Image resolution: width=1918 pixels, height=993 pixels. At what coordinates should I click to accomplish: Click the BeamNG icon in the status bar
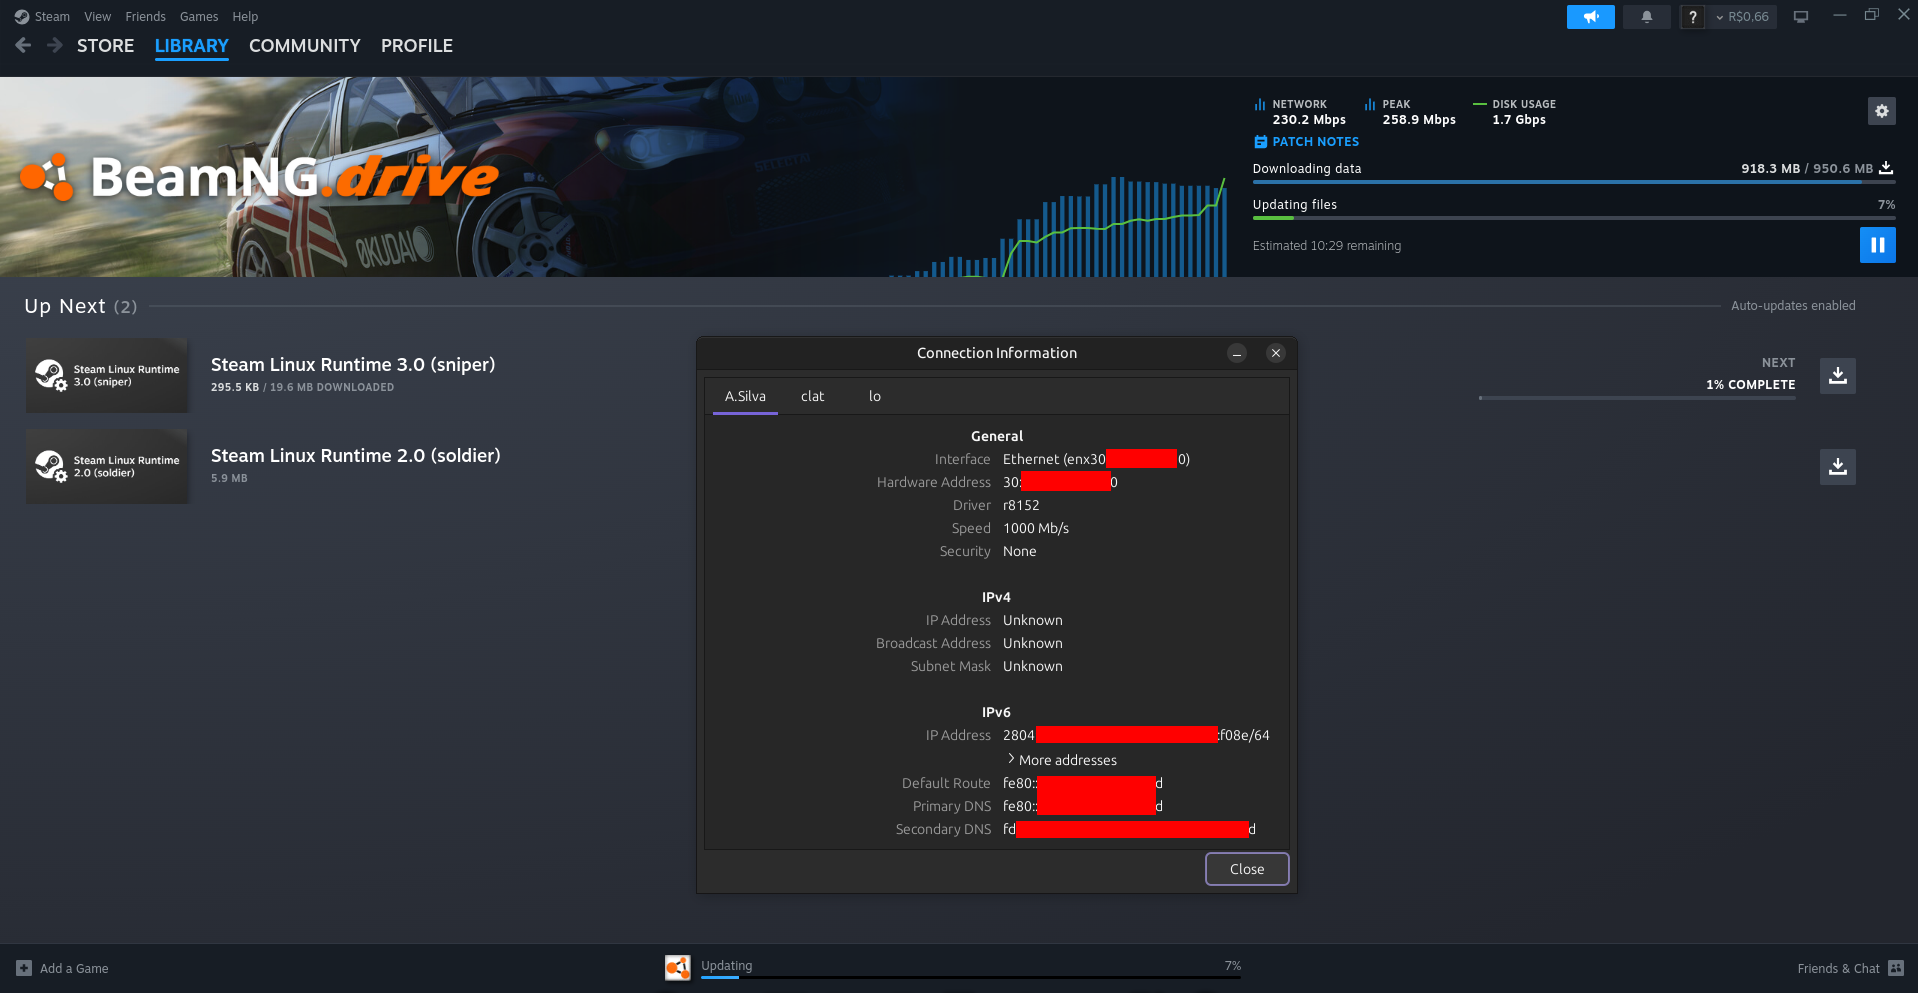678,968
